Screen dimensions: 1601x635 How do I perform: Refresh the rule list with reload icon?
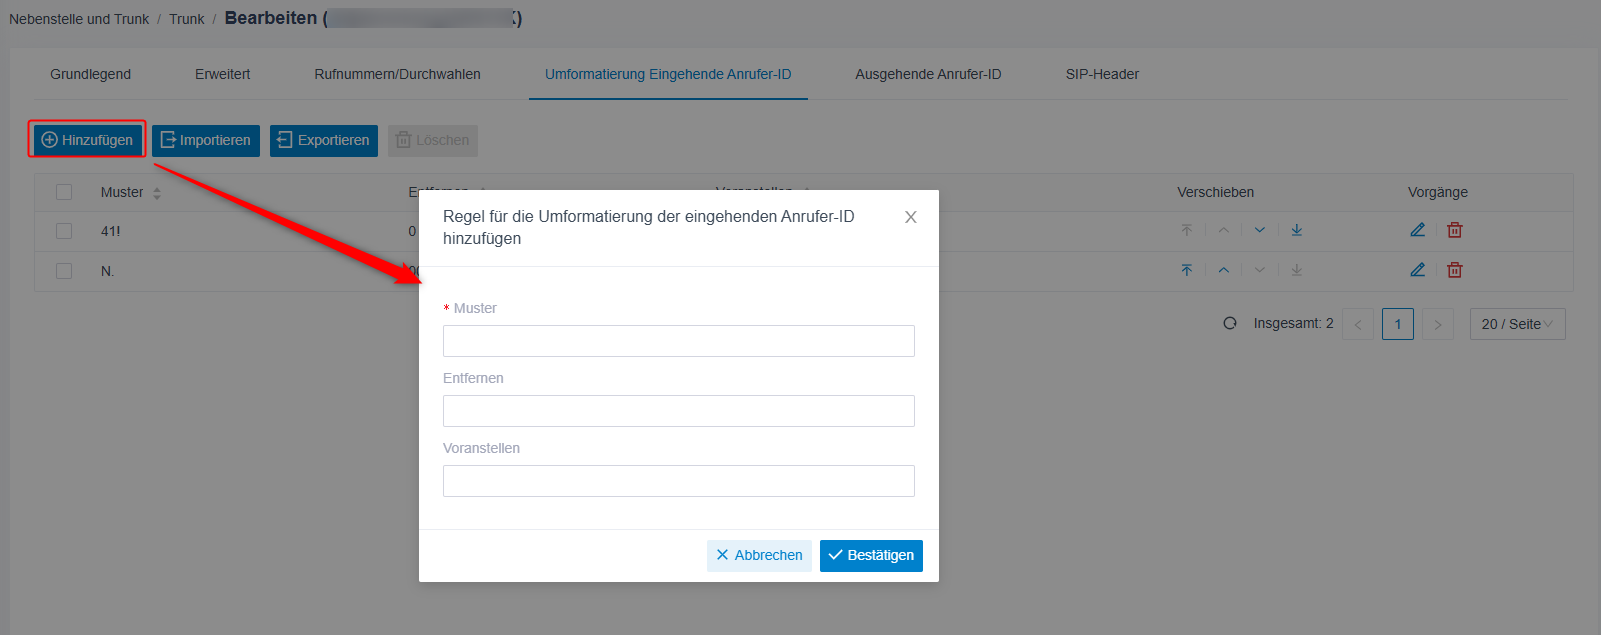[1230, 323]
